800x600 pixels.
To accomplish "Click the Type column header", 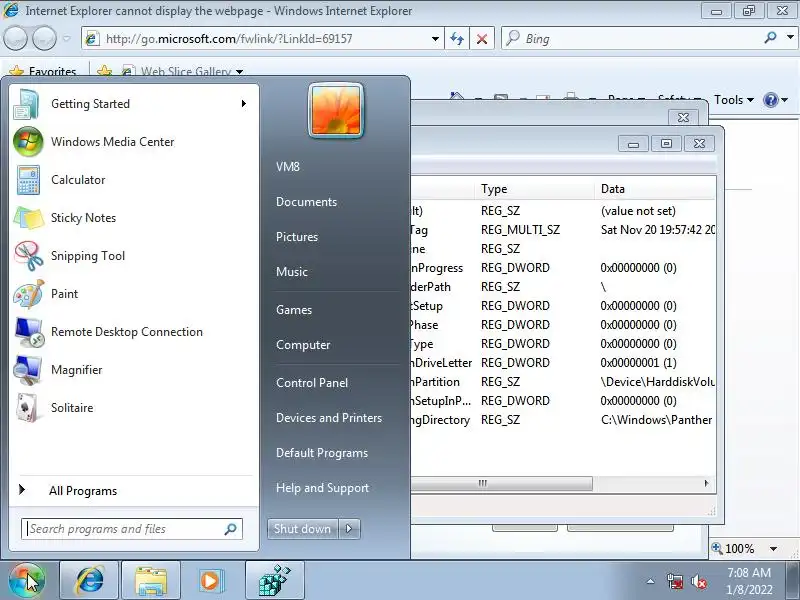I will [535, 189].
